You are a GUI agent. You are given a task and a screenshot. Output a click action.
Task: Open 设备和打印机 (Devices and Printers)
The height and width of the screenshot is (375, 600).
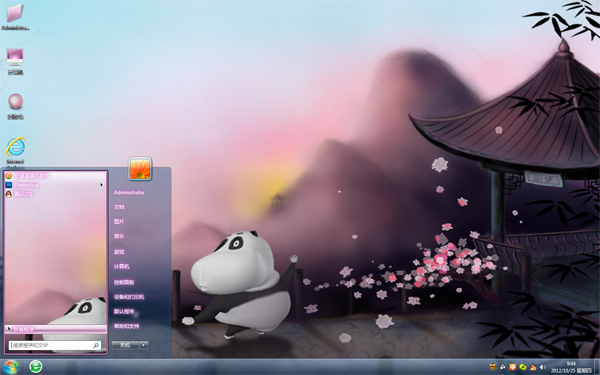tap(129, 297)
